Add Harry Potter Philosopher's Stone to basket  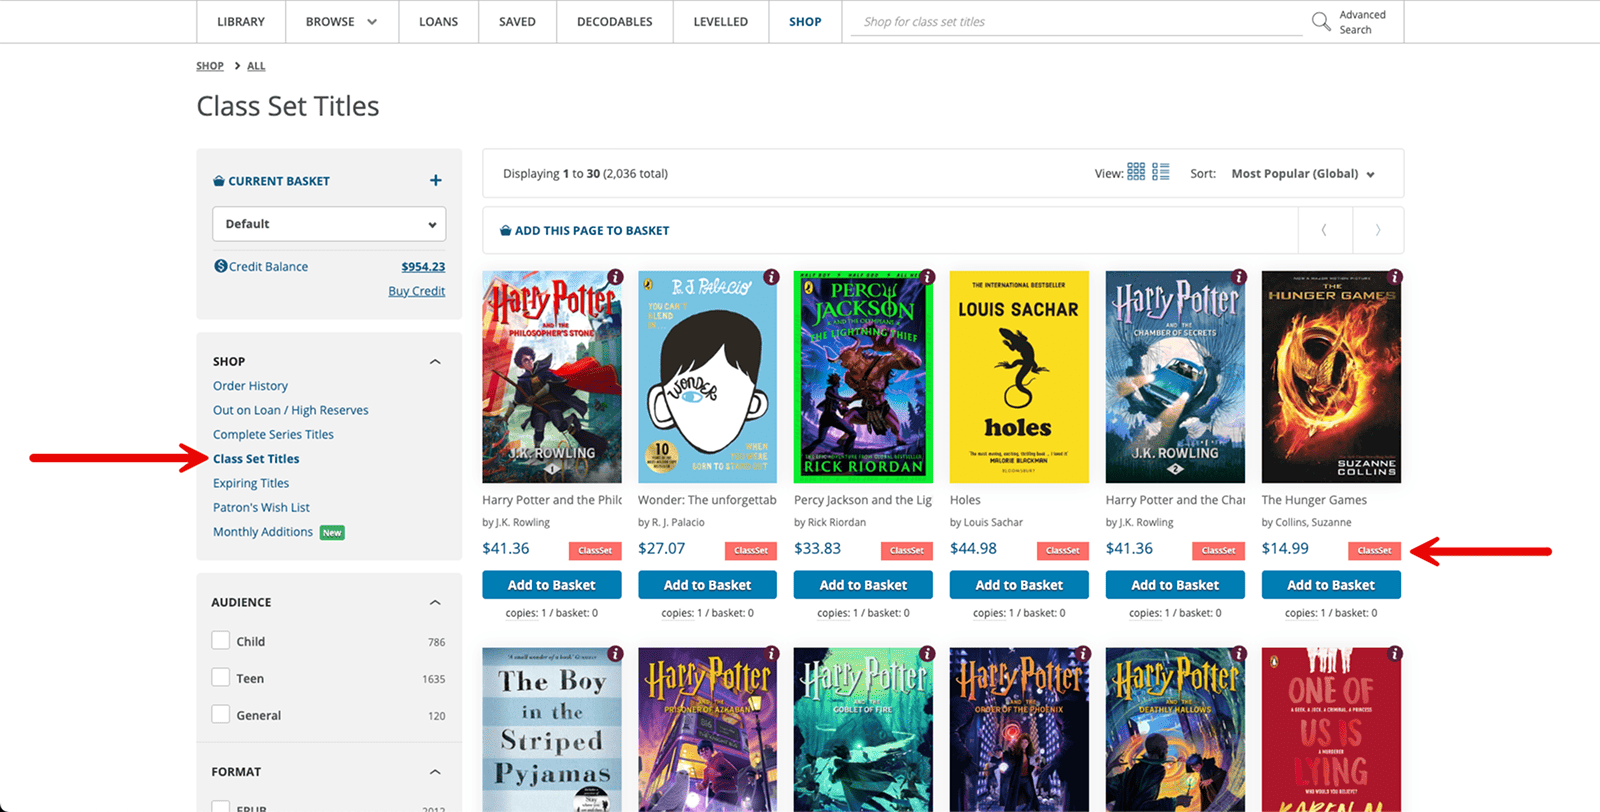pyautogui.click(x=551, y=585)
